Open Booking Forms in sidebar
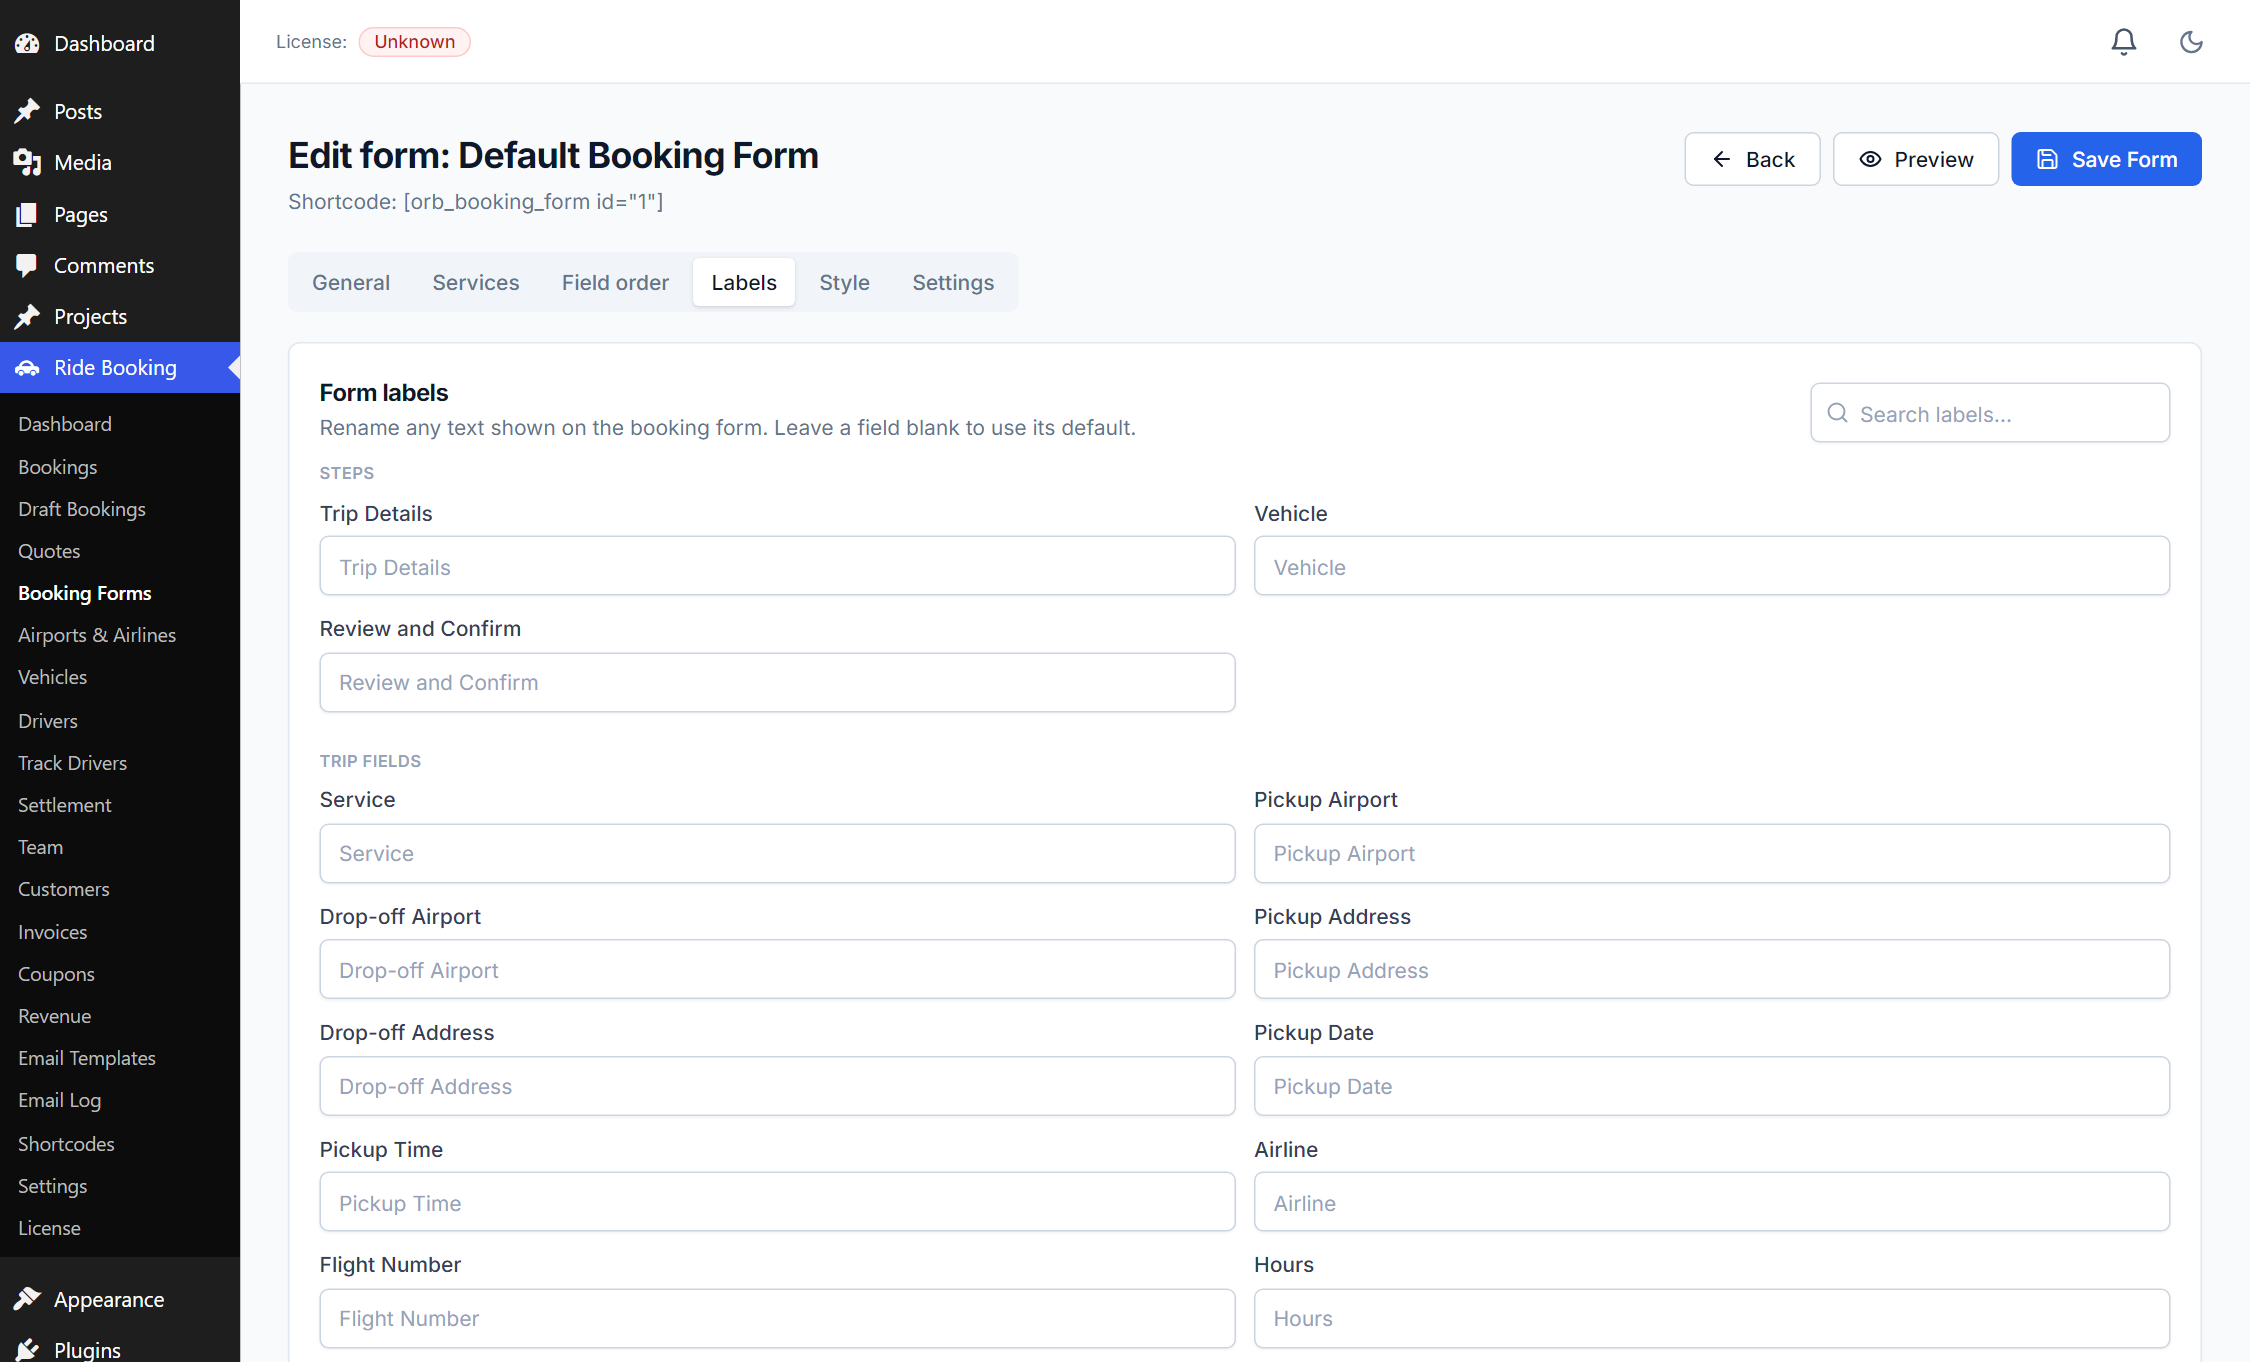The height and width of the screenshot is (1362, 2250). (x=85, y=593)
